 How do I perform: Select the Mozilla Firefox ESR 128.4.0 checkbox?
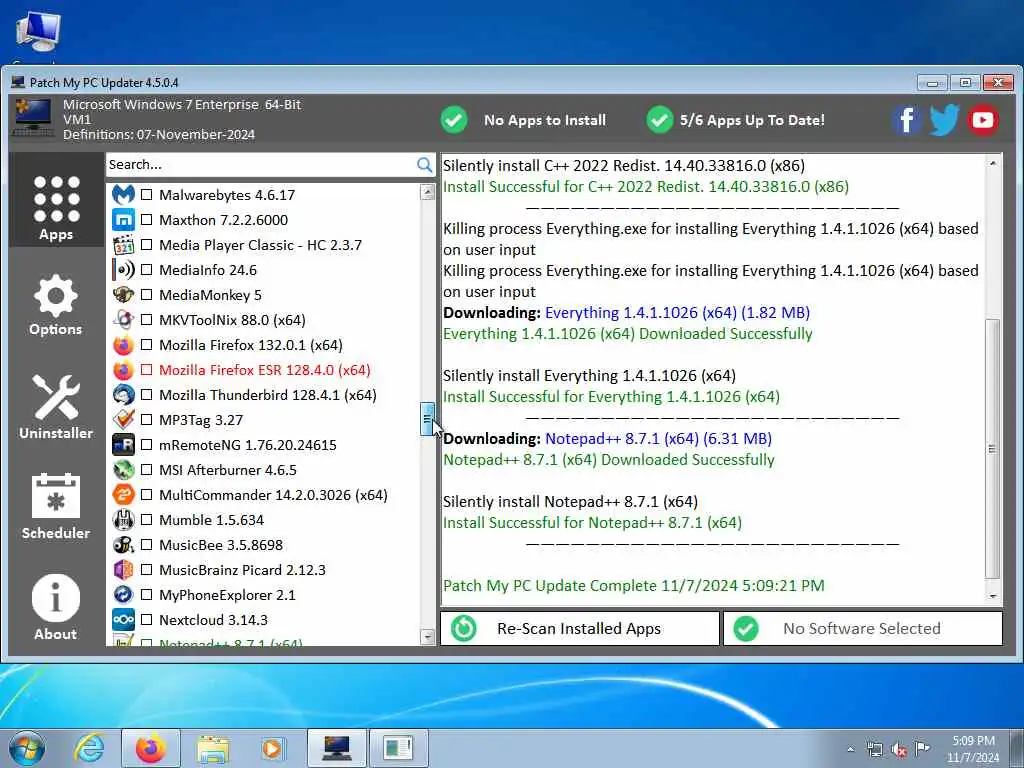[x=146, y=370]
